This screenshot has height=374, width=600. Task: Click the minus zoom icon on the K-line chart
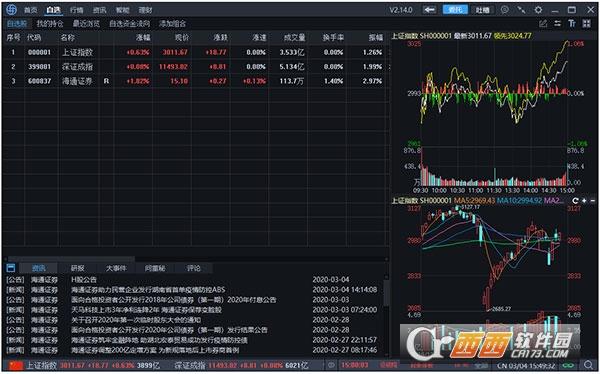593,201
